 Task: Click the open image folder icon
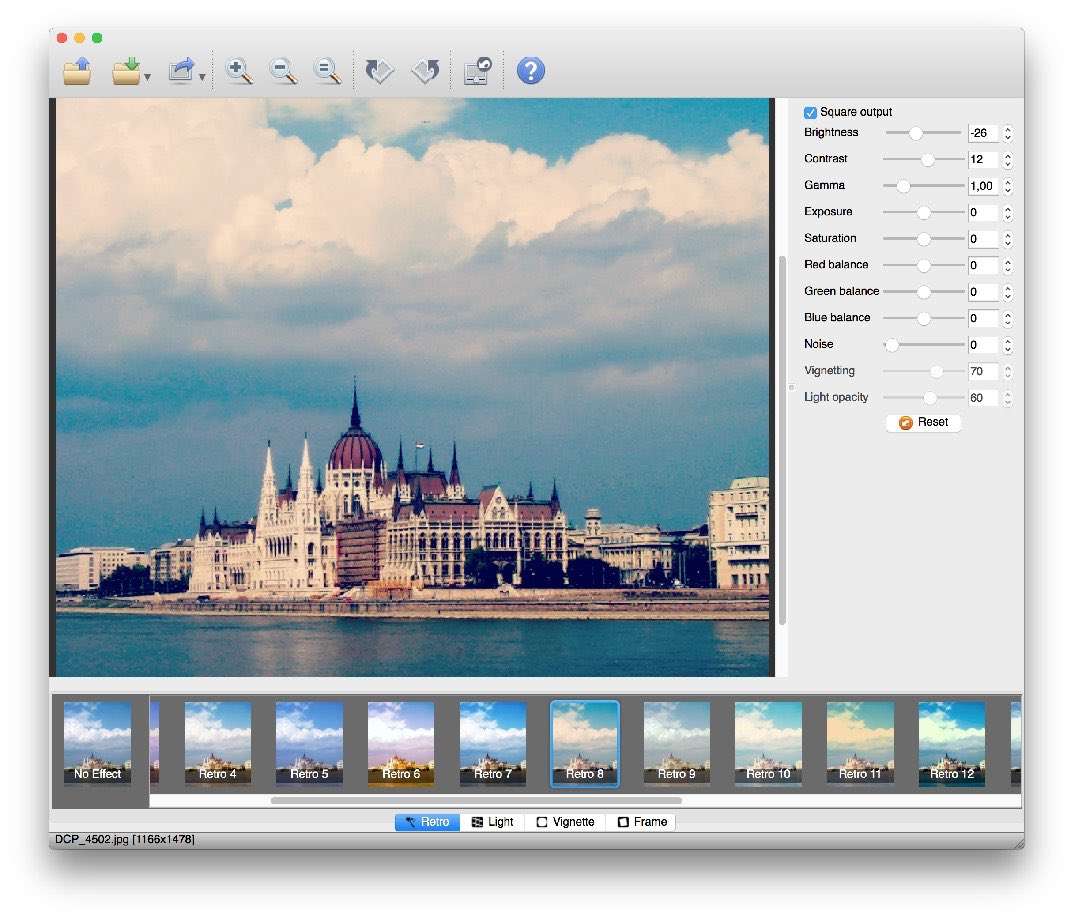tap(78, 71)
